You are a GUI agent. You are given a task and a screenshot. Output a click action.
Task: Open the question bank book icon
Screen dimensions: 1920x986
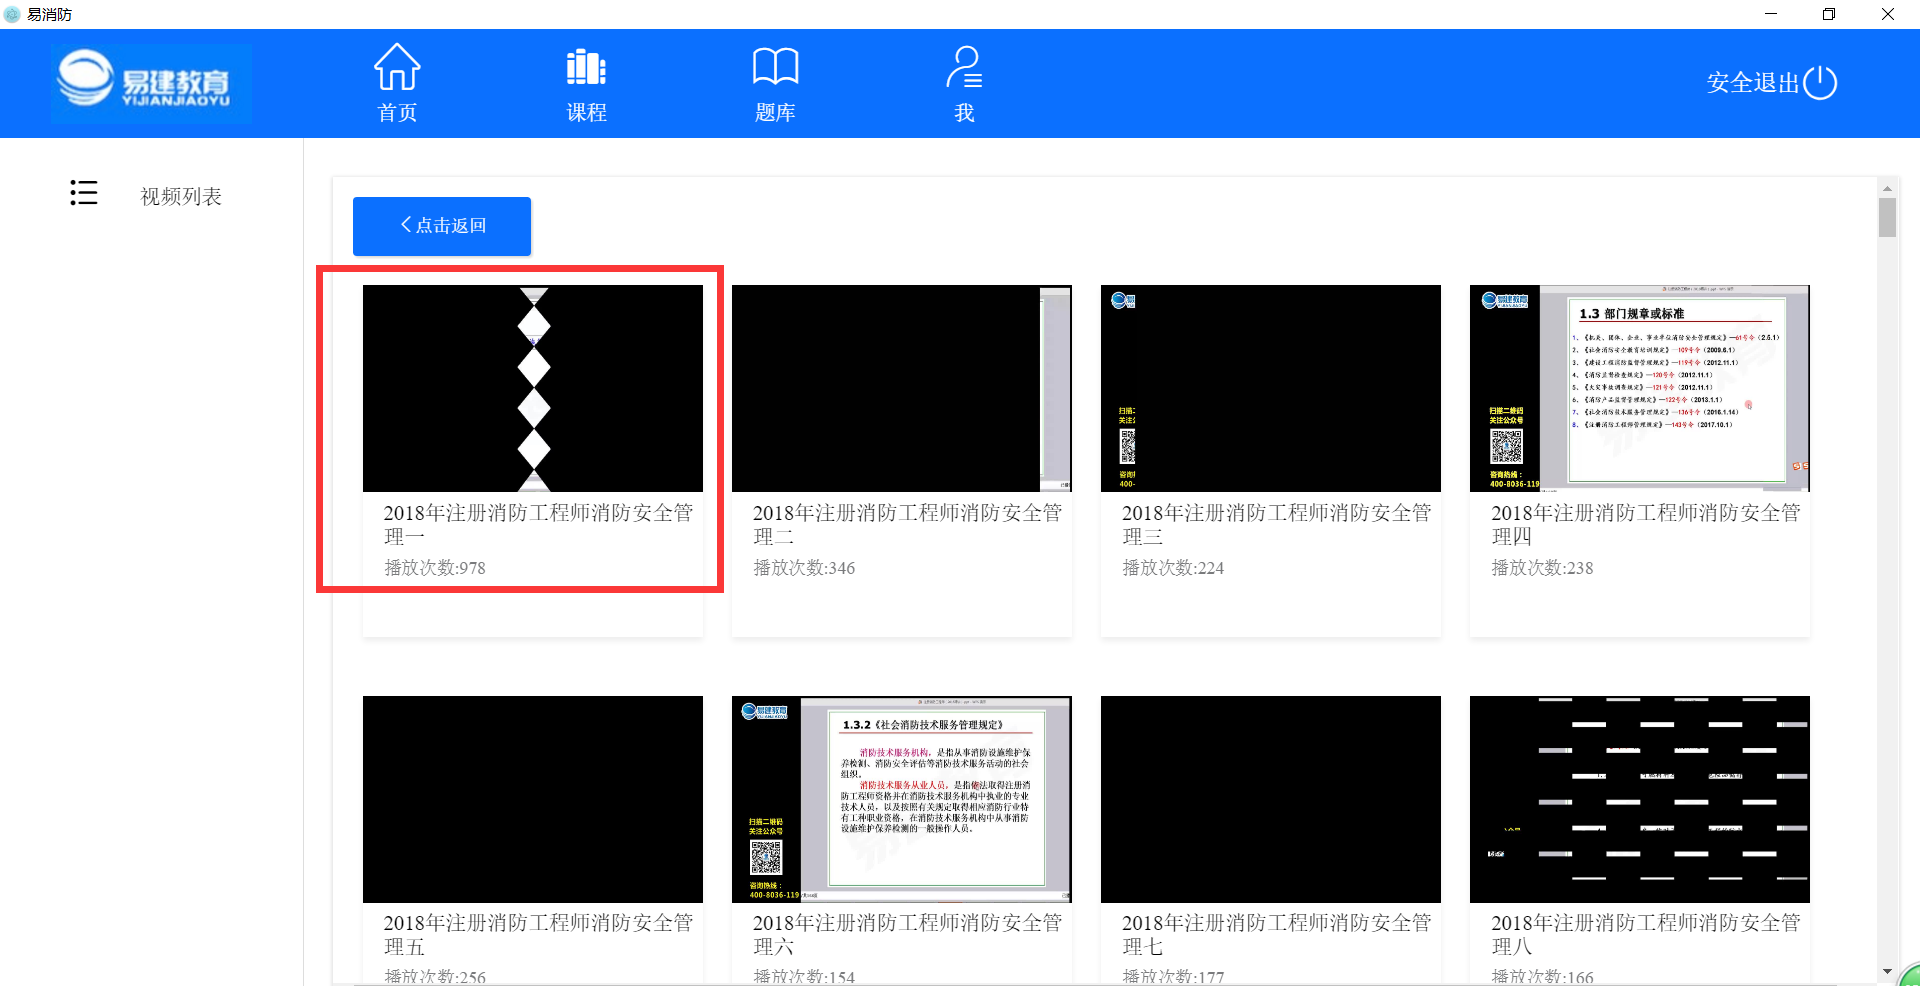pyautogui.click(x=775, y=67)
